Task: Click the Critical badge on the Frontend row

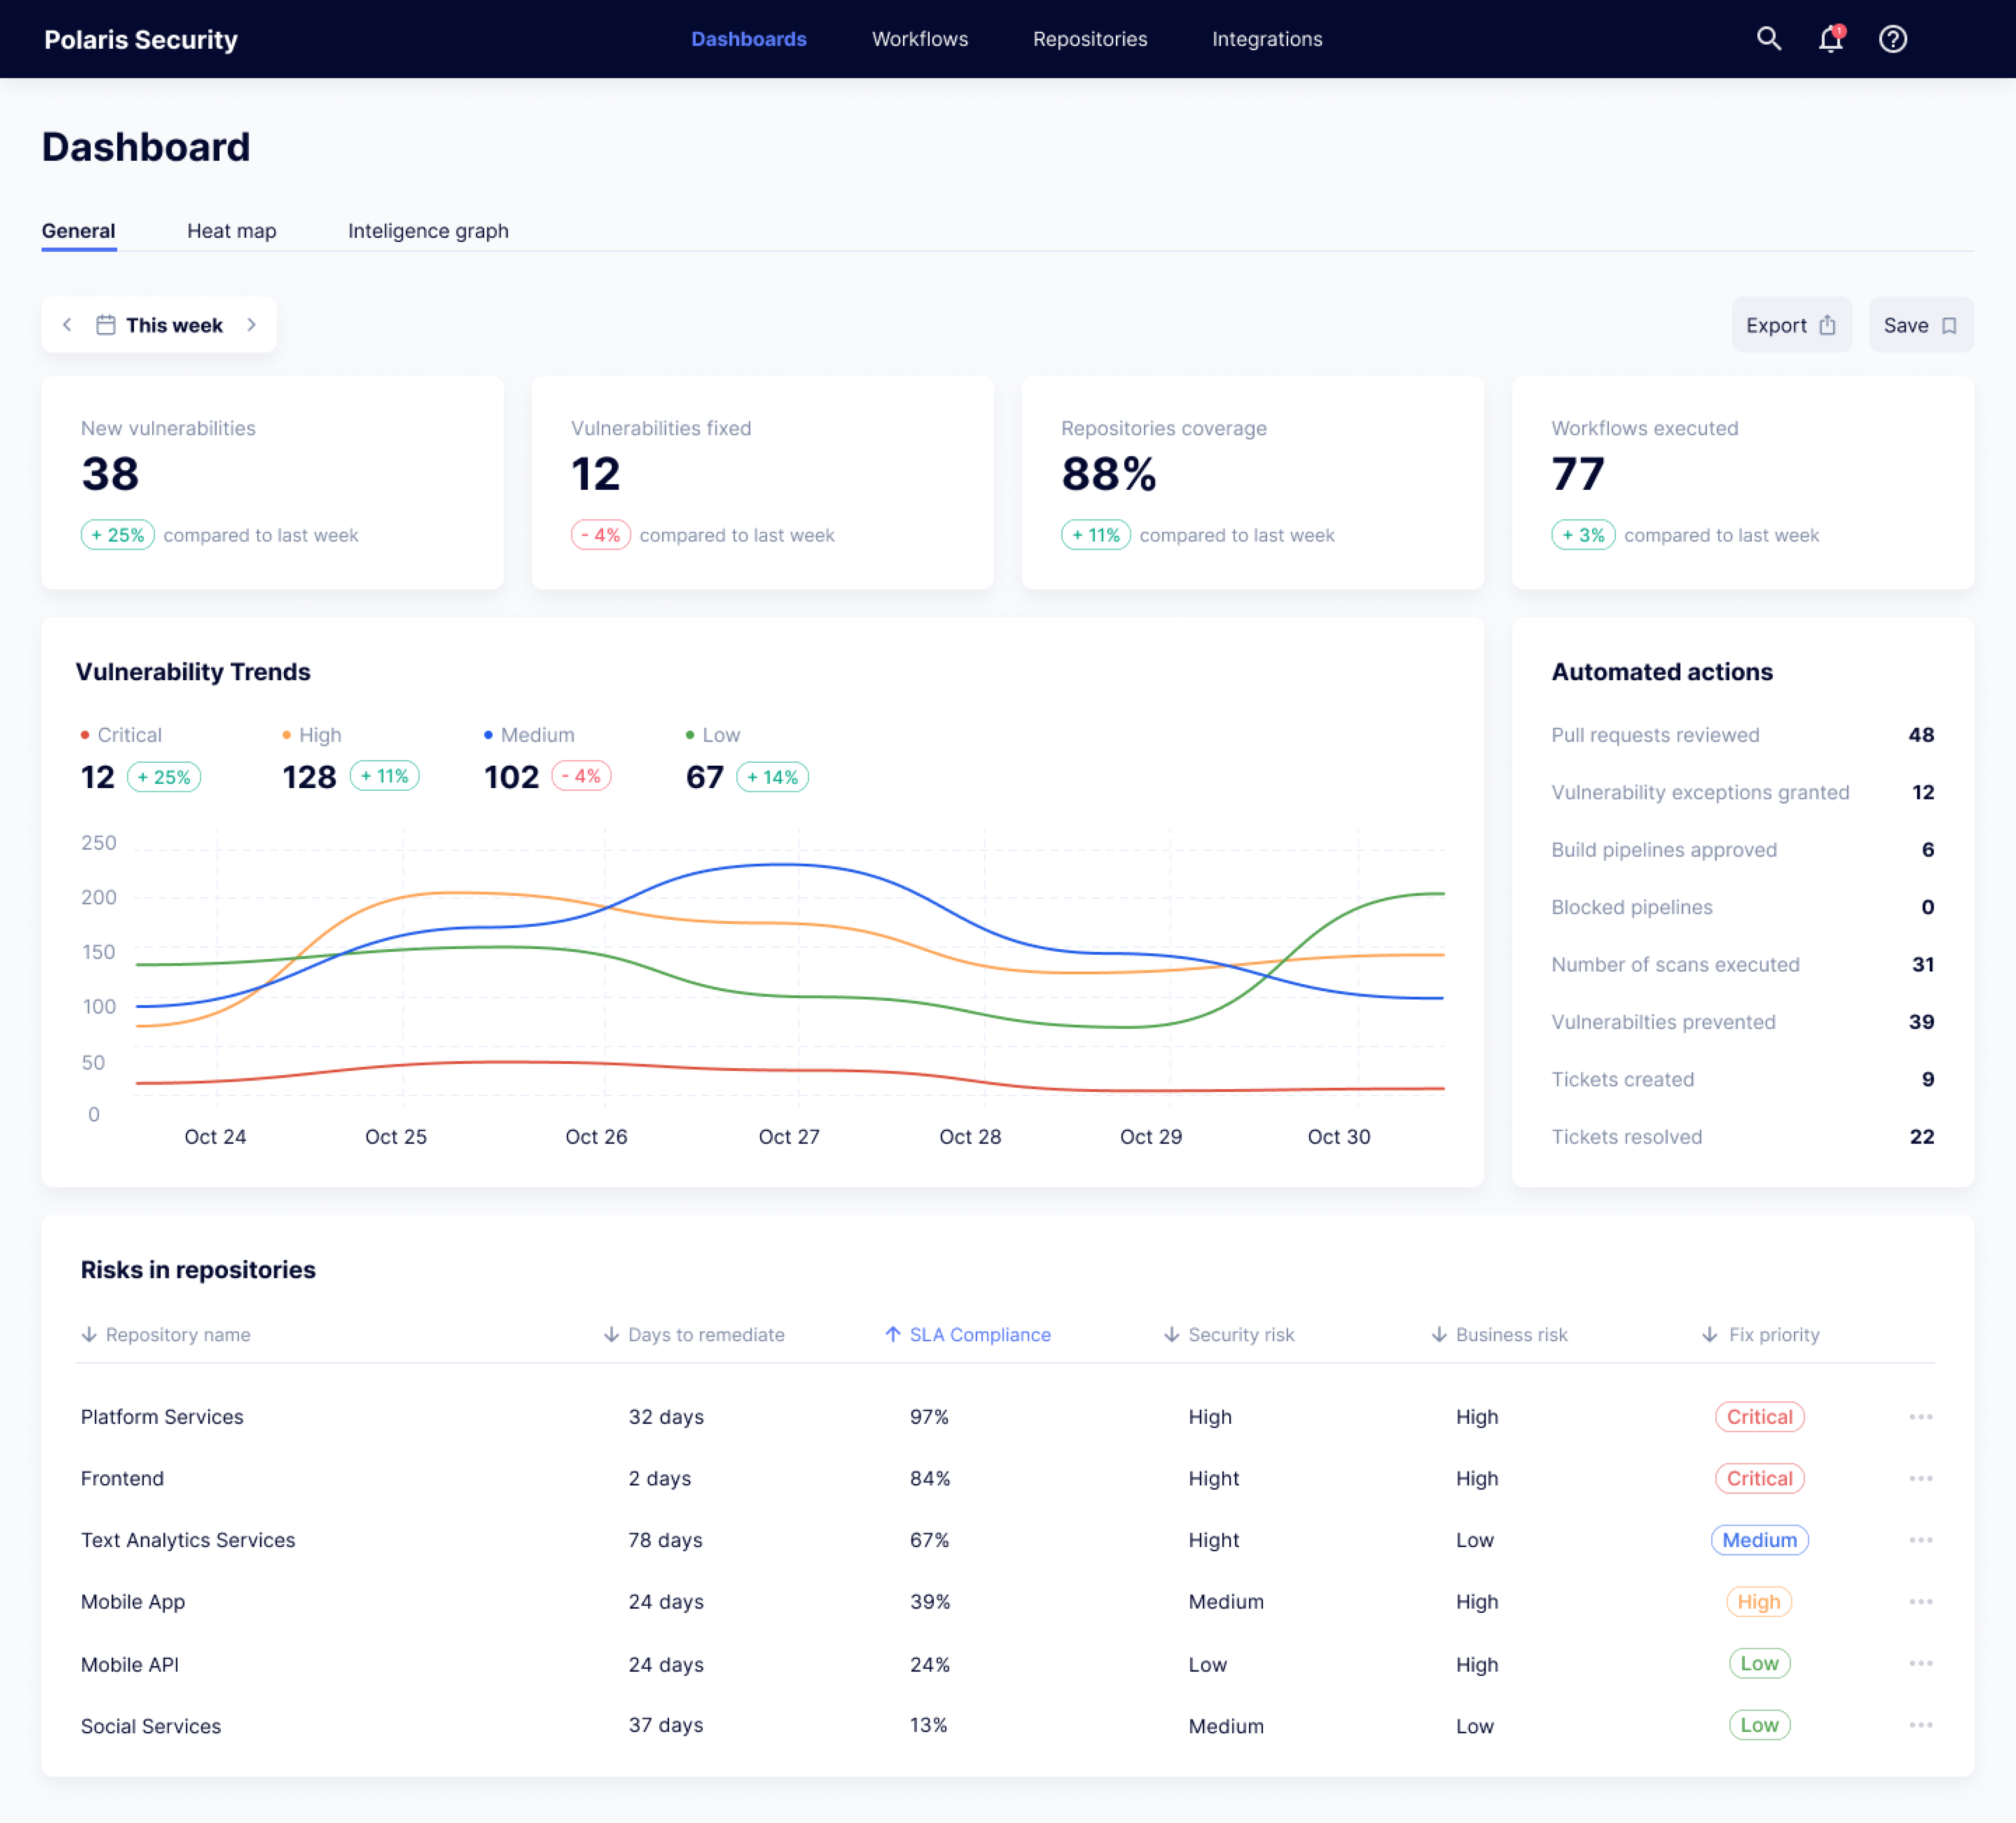Action: (1760, 1478)
